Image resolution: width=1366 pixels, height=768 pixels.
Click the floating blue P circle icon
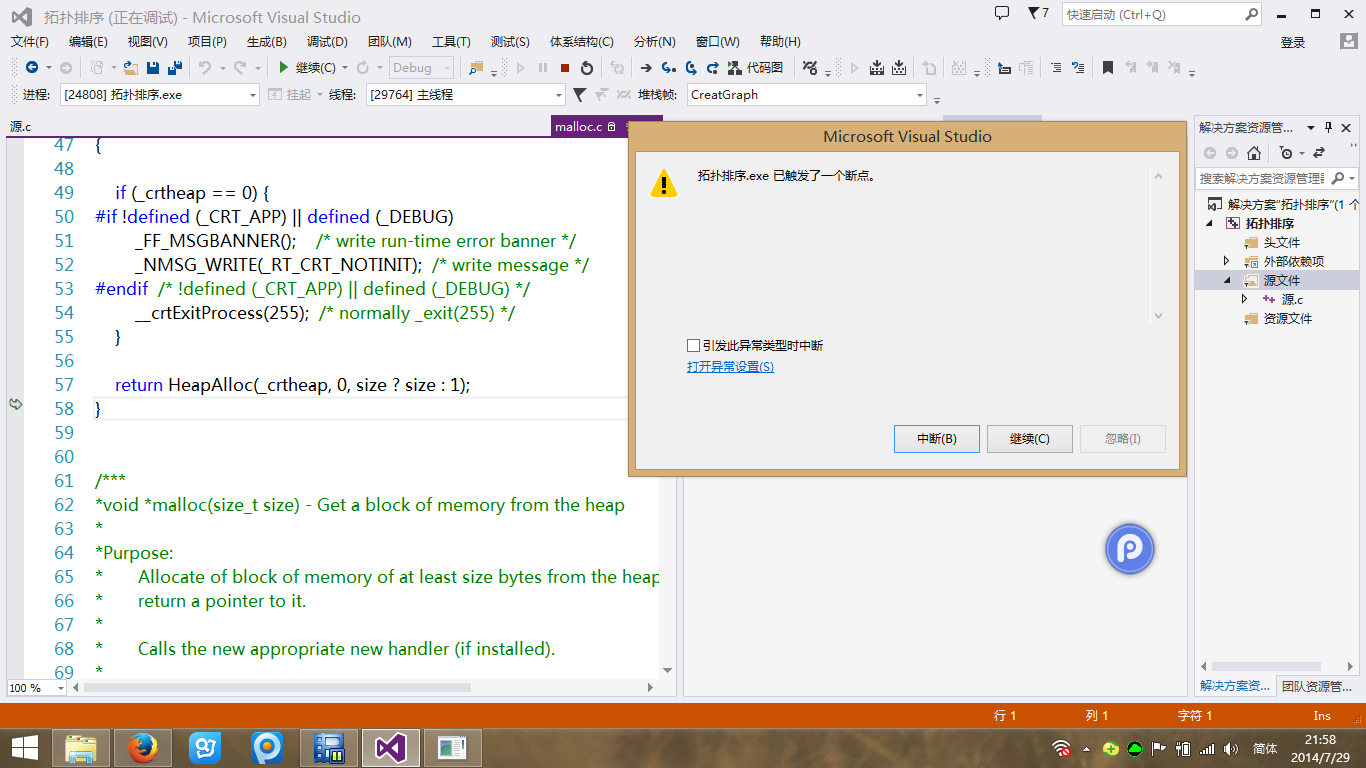[1130, 549]
